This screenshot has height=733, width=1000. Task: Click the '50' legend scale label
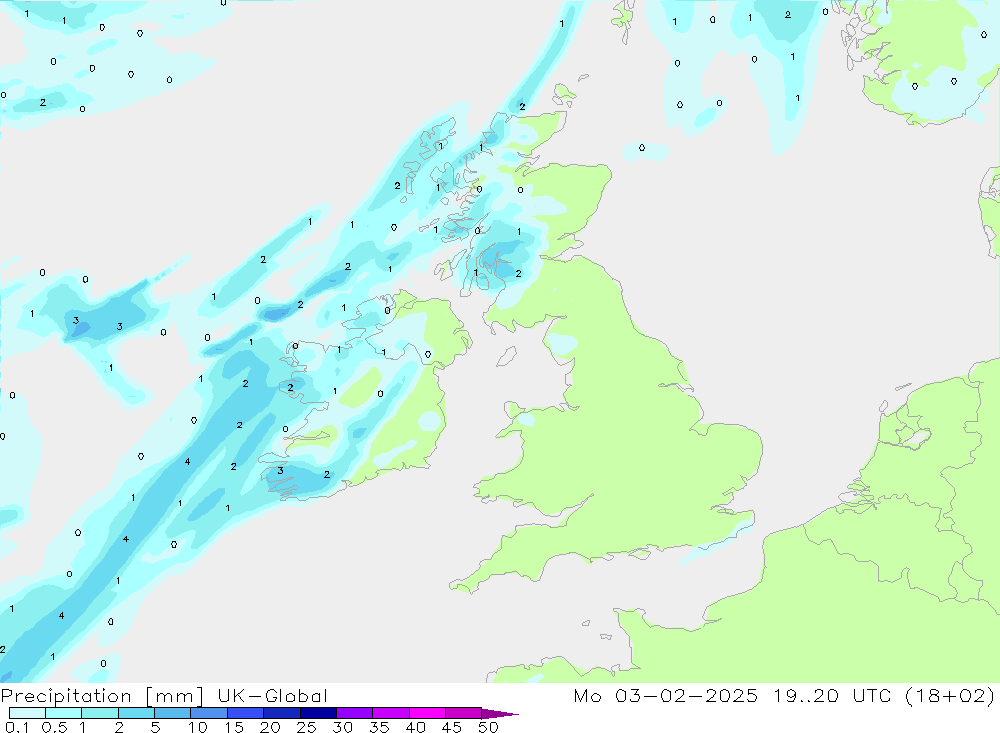coord(488,727)
